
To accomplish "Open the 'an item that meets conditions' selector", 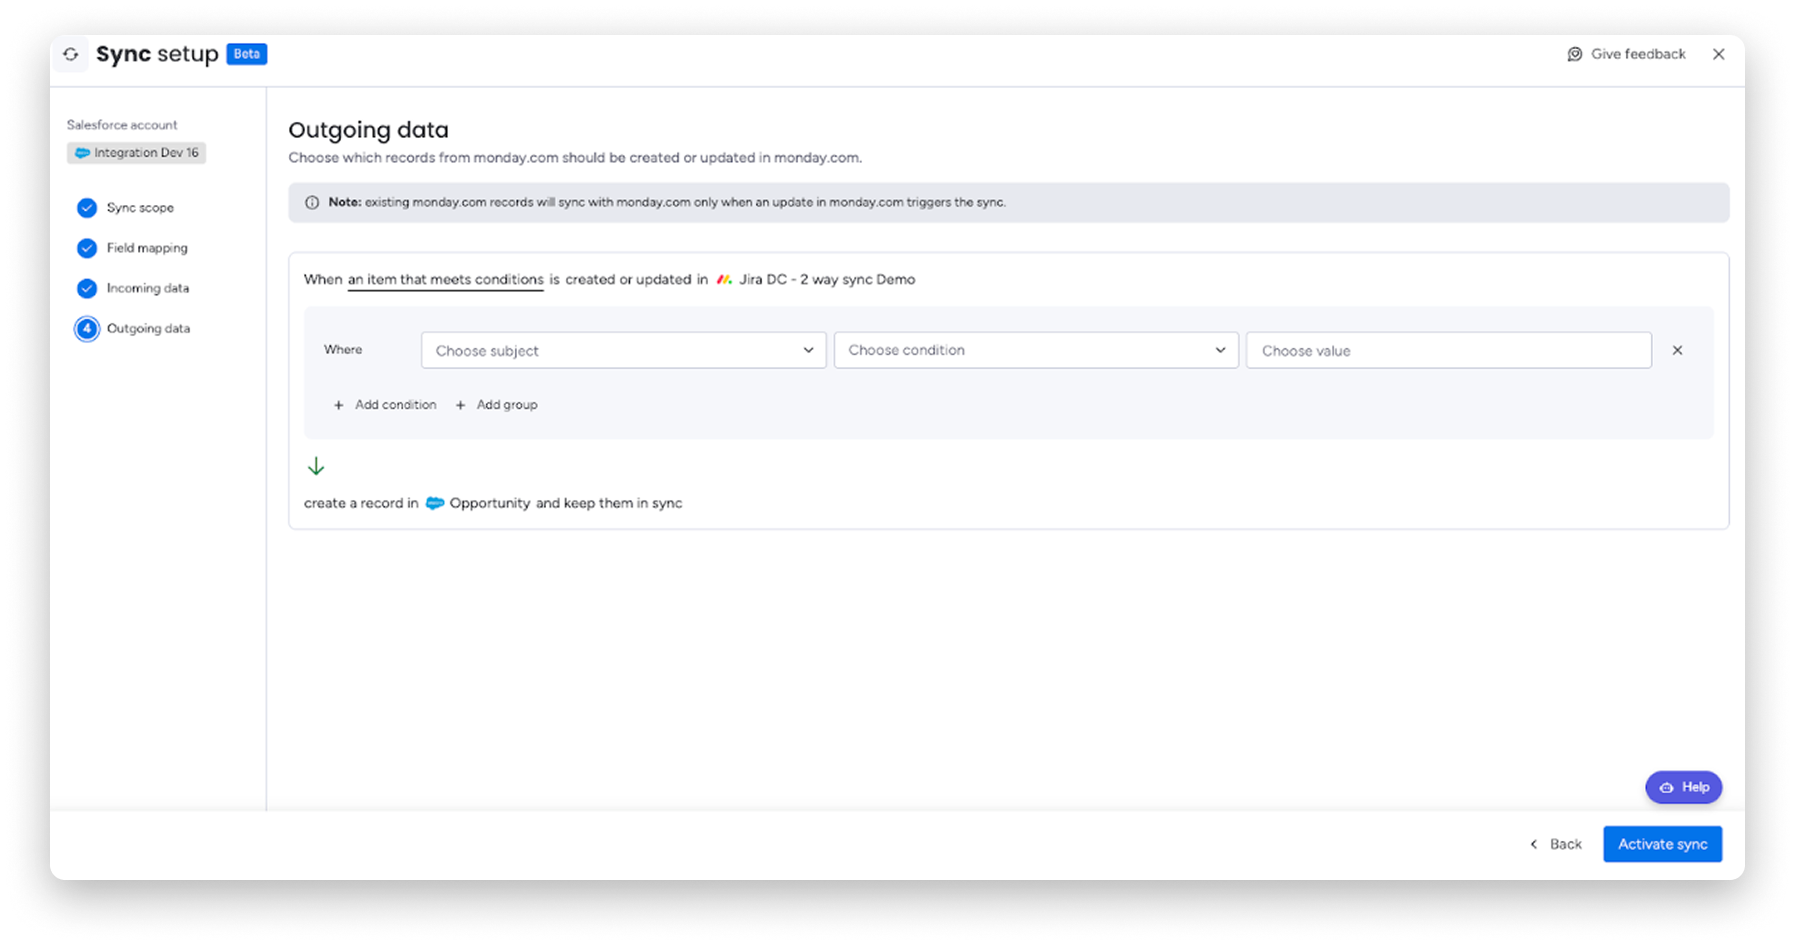I will (445, 280).
